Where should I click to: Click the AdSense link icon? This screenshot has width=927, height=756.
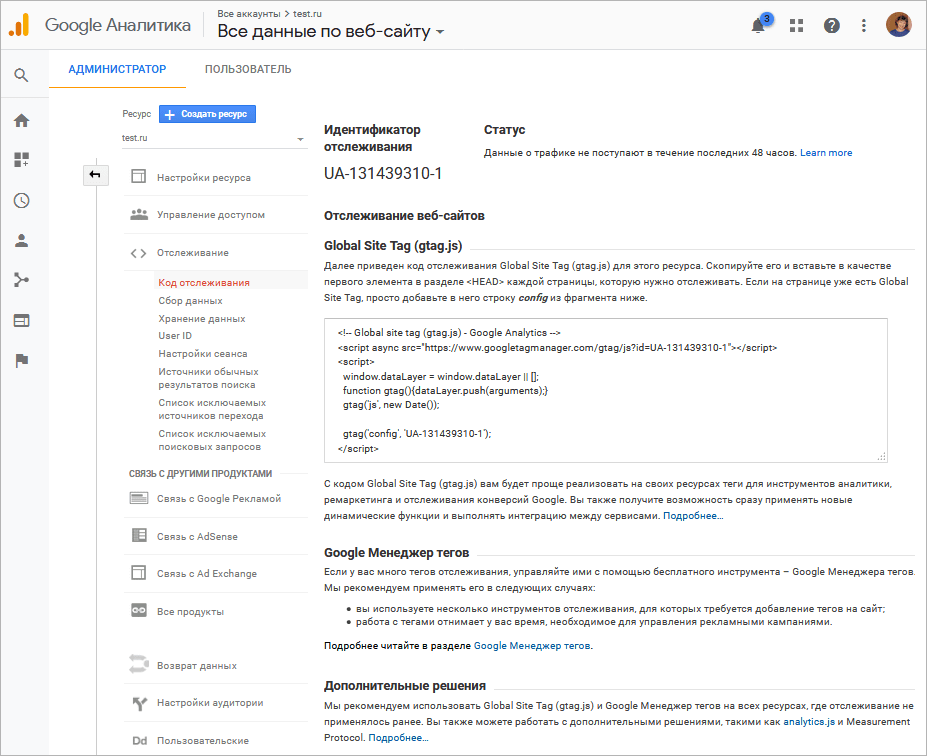[x=139, y=536]
